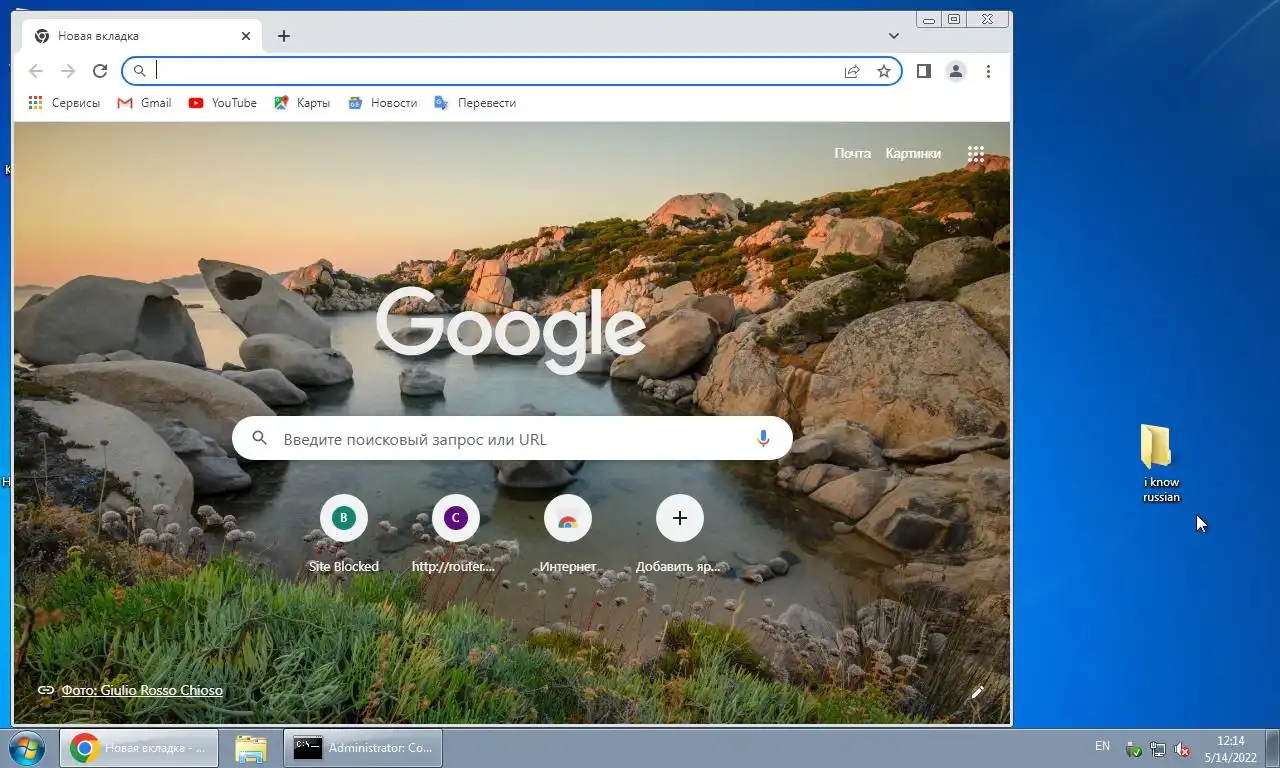The width and height of the screenshot is (1280, 768).
Task: Open the Картинки link
Action: coord(913,153)
